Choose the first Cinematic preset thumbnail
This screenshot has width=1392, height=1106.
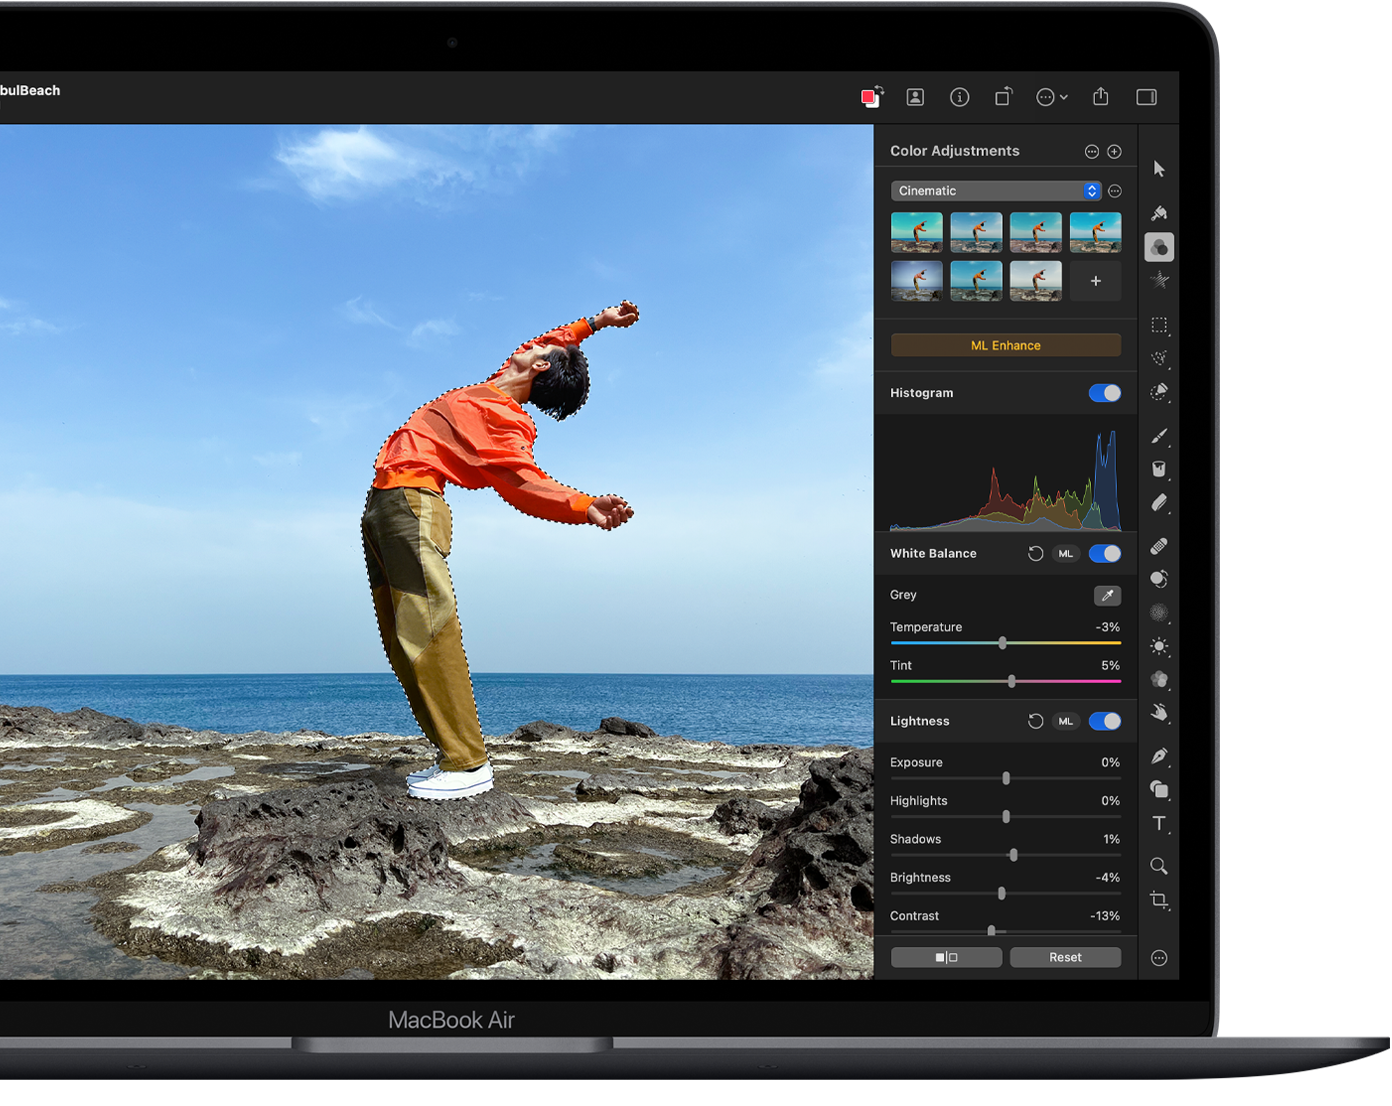[916, 232]
